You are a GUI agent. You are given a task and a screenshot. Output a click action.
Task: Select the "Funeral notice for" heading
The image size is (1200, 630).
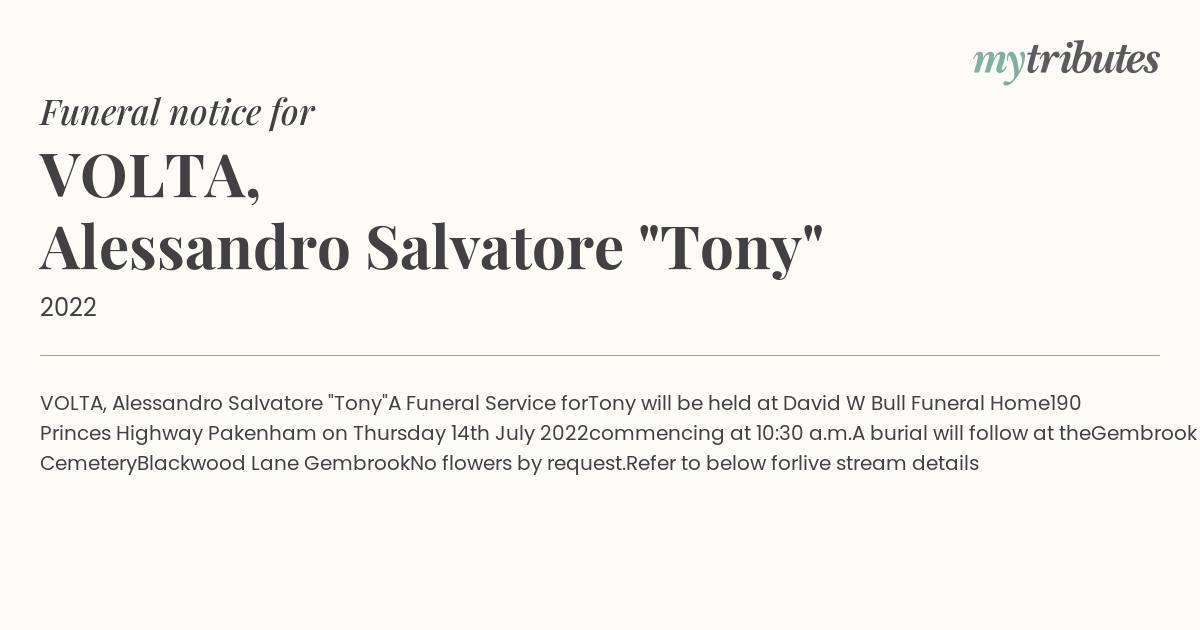pyautogui.click(x=177, y=112)
